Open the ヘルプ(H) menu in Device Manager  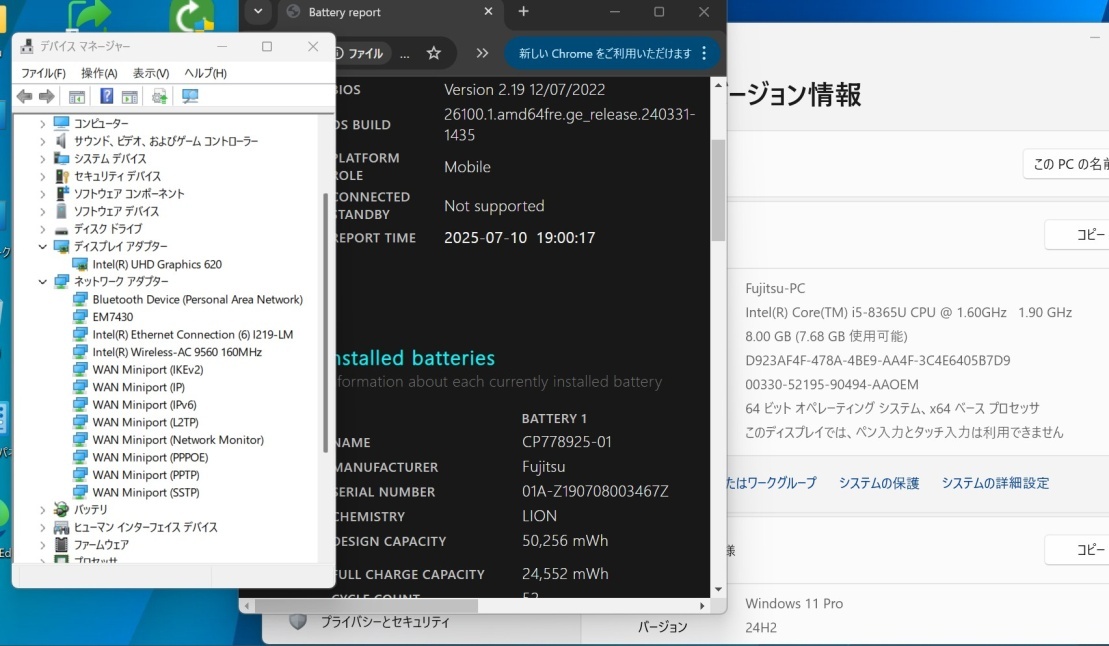(205, 73)
